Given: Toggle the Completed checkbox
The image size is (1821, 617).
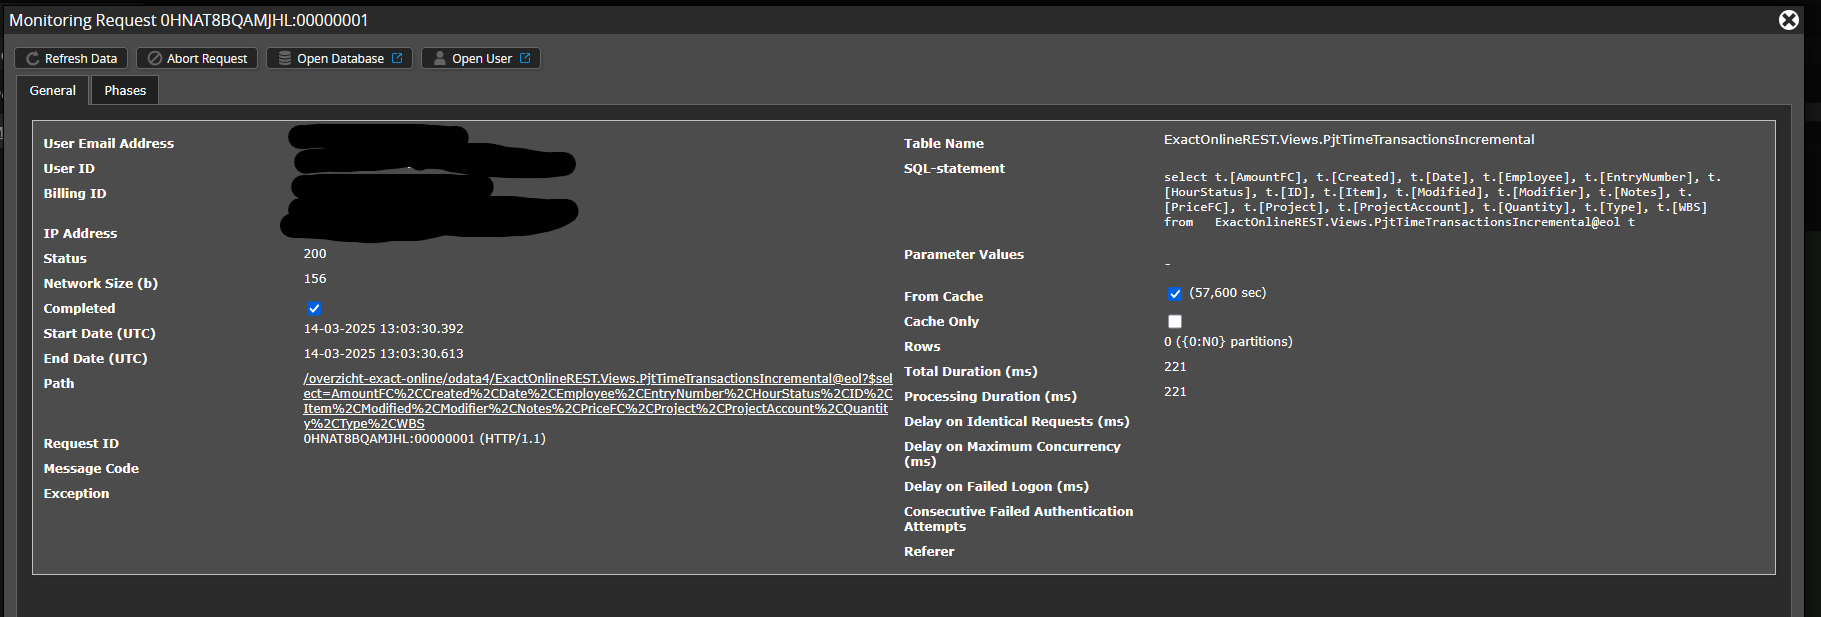Looking at the screenshot, I should click(314, 309).
